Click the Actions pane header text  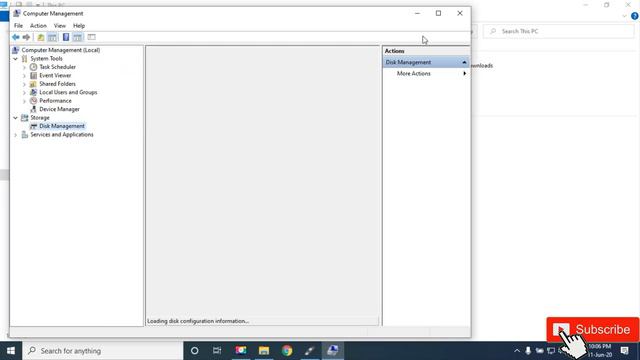[x=394, y=51]
